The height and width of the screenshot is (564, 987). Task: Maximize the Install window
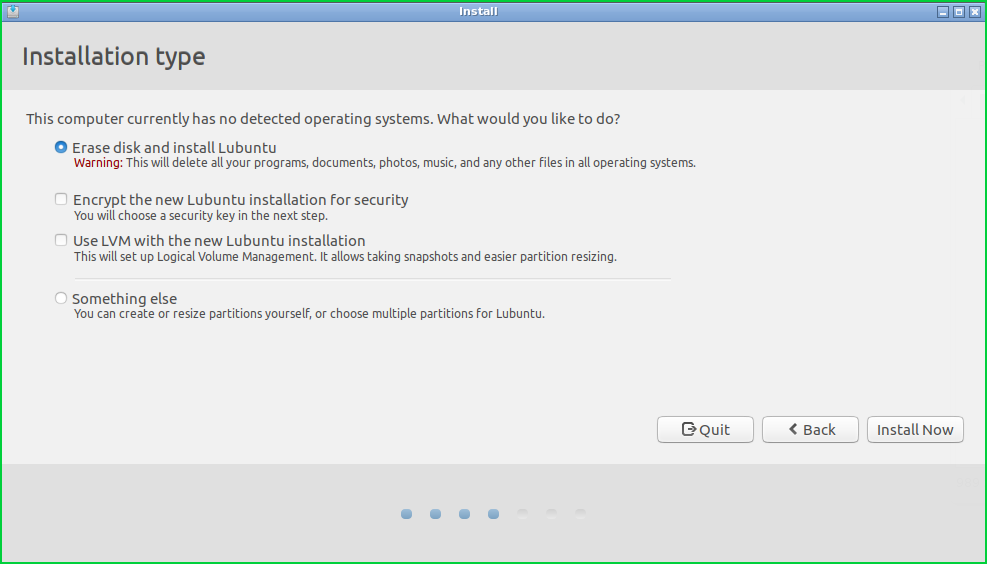coord(959,12)
